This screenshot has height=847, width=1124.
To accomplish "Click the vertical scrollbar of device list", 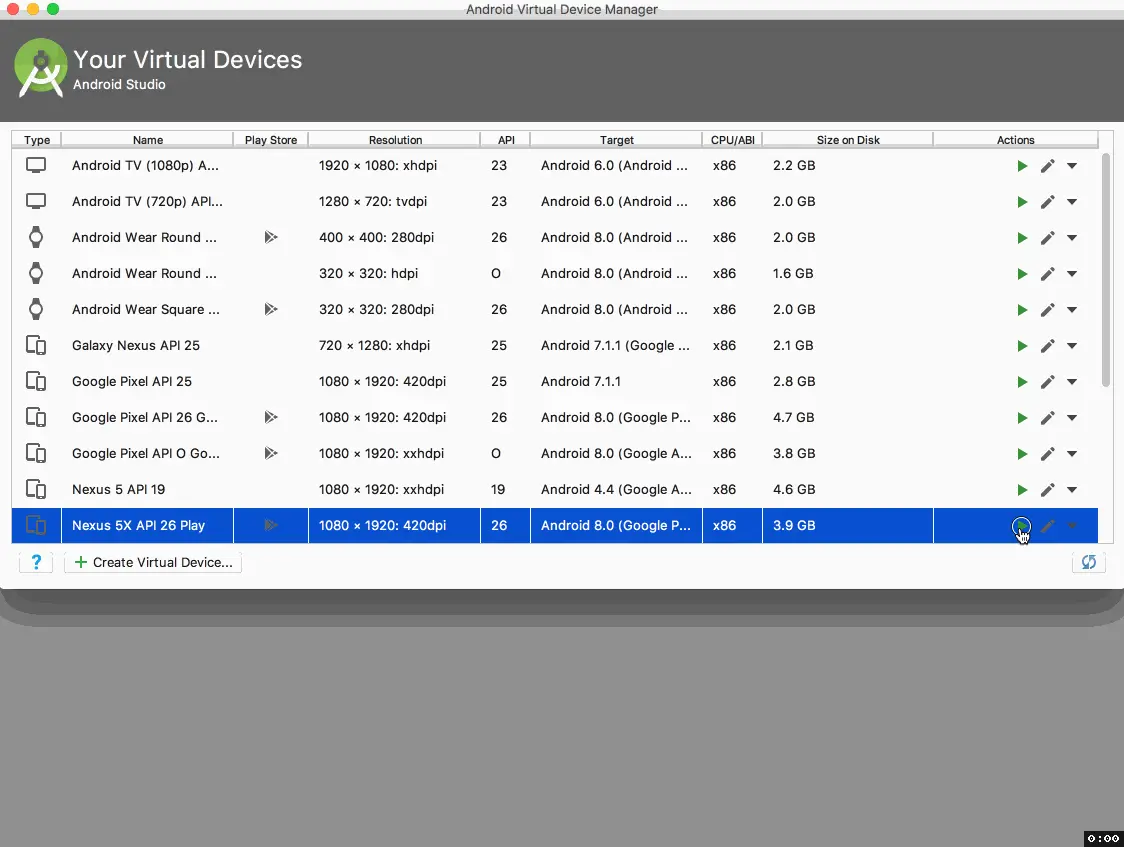I will (1105, 270).
